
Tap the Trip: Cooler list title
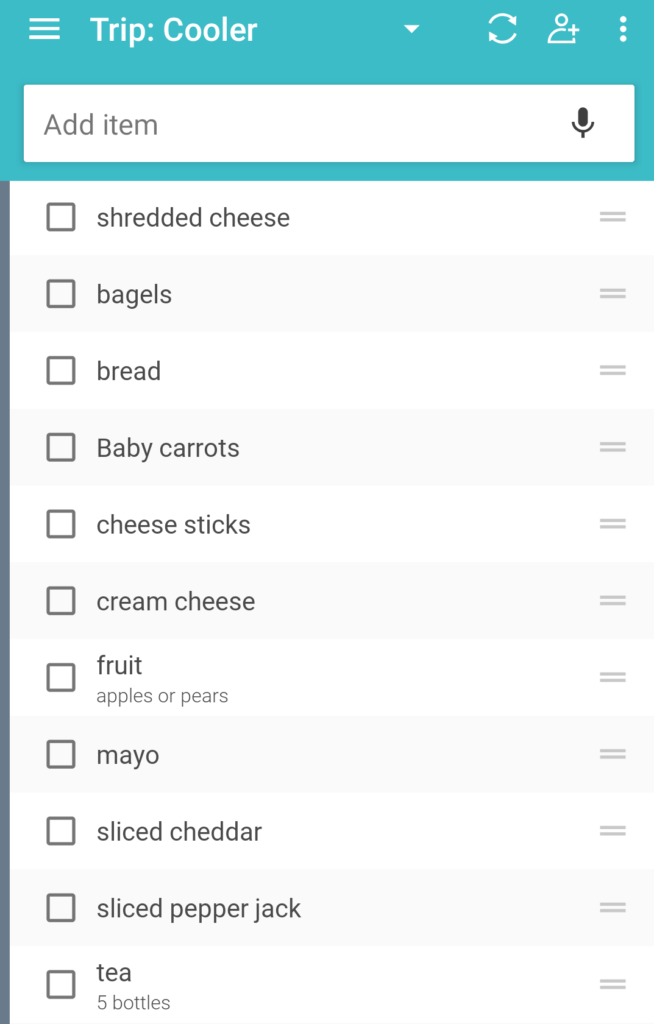[x=174, y=30]
